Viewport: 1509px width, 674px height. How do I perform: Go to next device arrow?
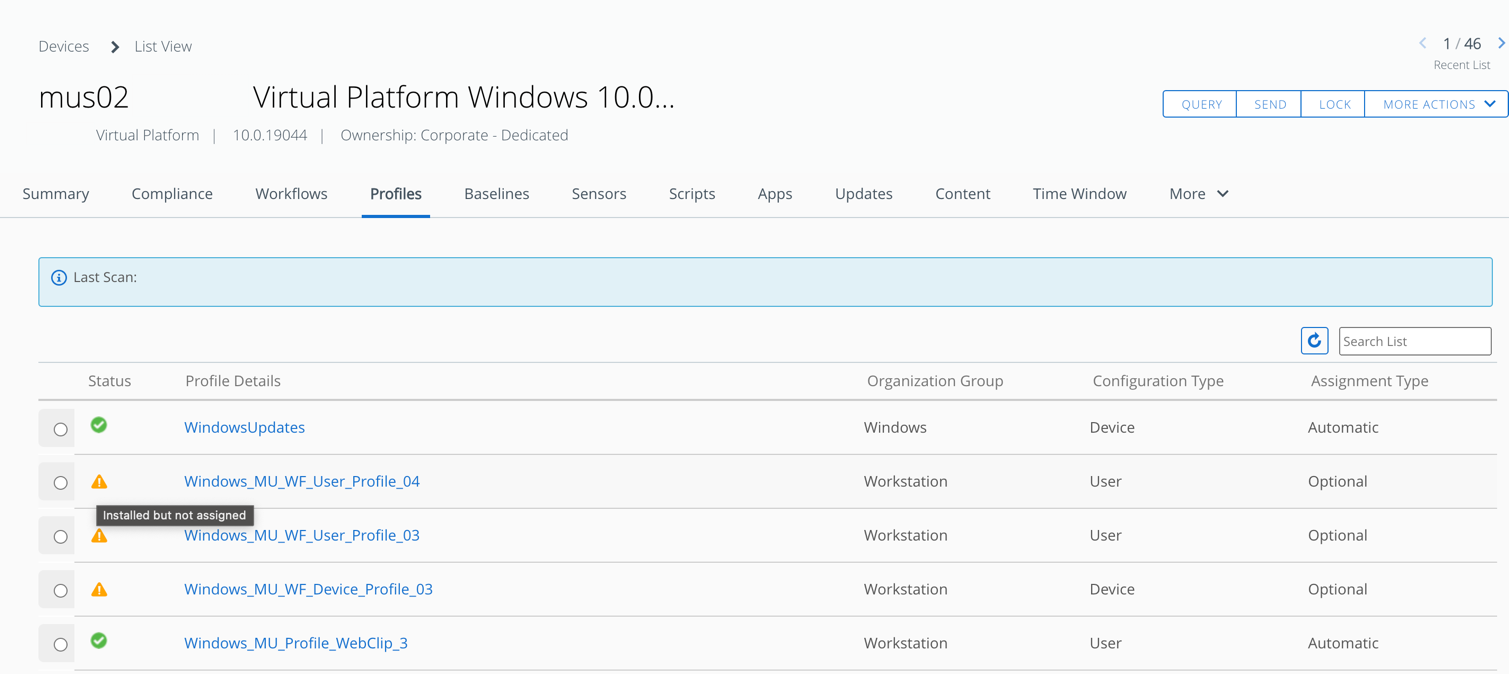tap(1500, 44)
